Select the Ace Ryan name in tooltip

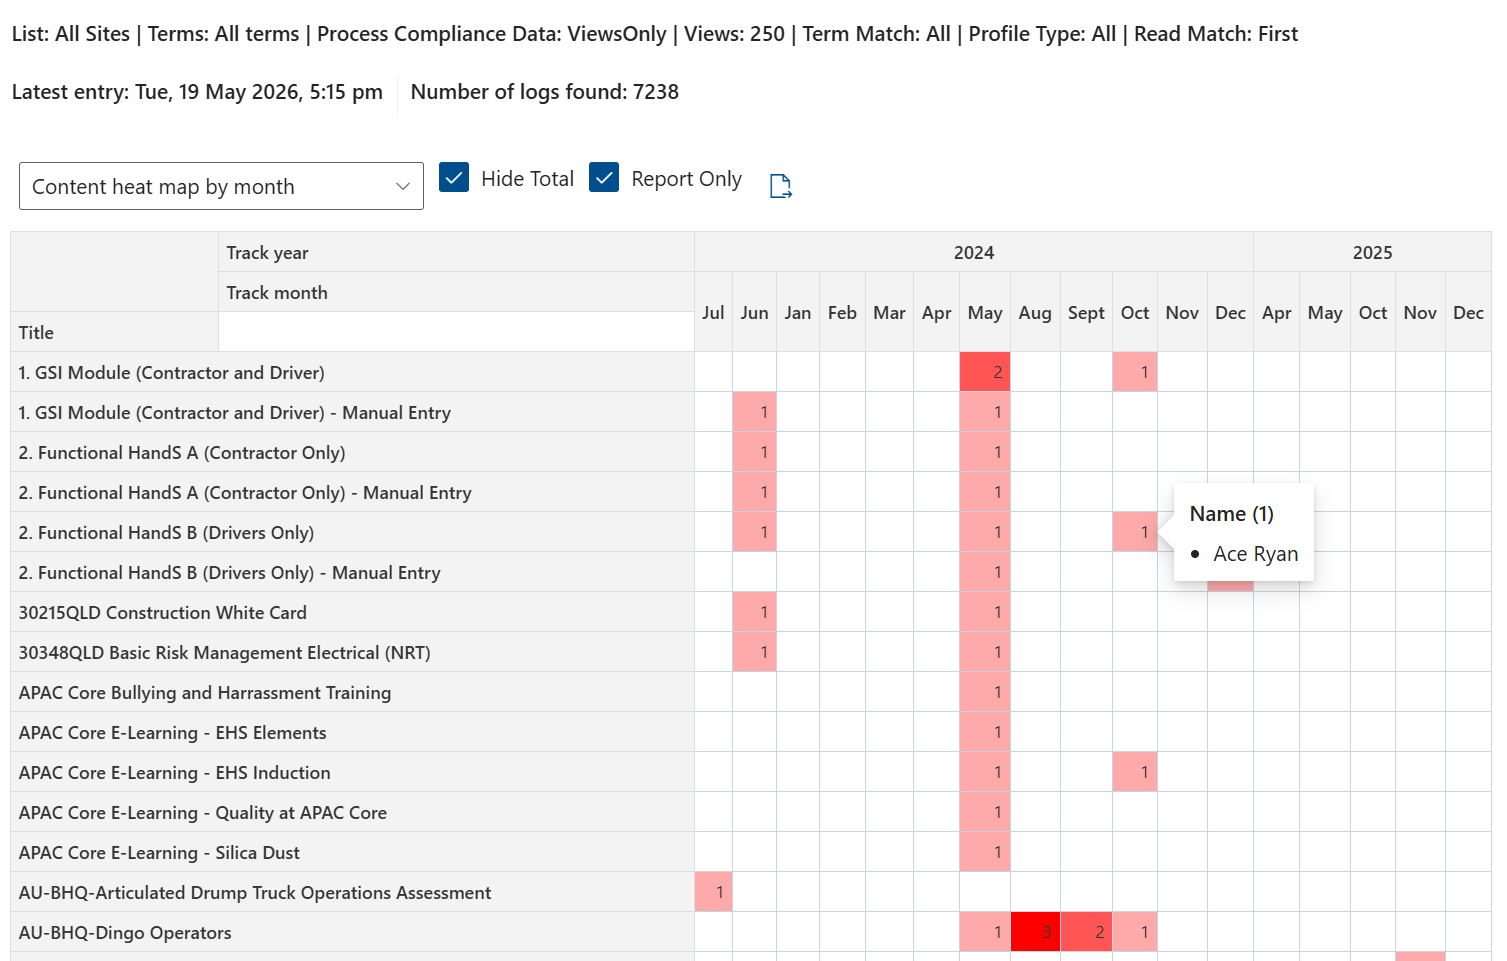(x=1256, y=554)
